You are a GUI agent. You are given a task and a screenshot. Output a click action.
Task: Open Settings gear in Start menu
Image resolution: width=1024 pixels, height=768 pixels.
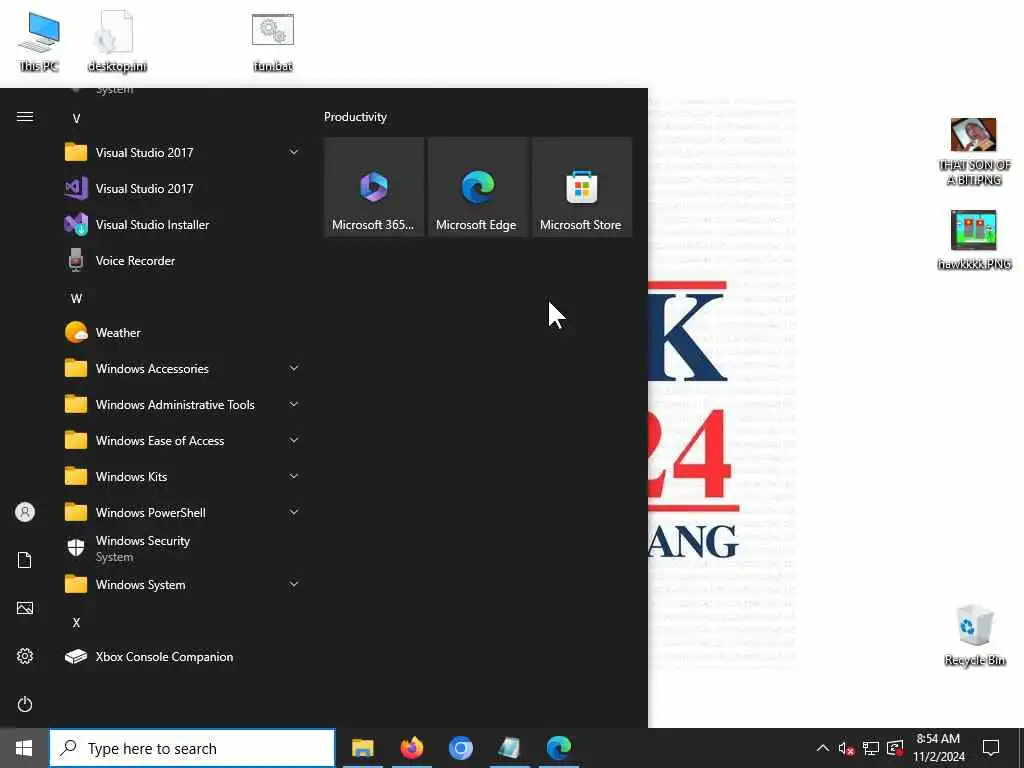tap(25, 656)
